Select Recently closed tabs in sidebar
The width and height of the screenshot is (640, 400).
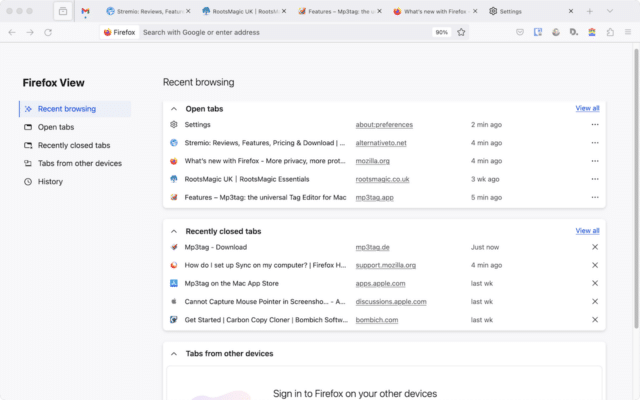75,145
